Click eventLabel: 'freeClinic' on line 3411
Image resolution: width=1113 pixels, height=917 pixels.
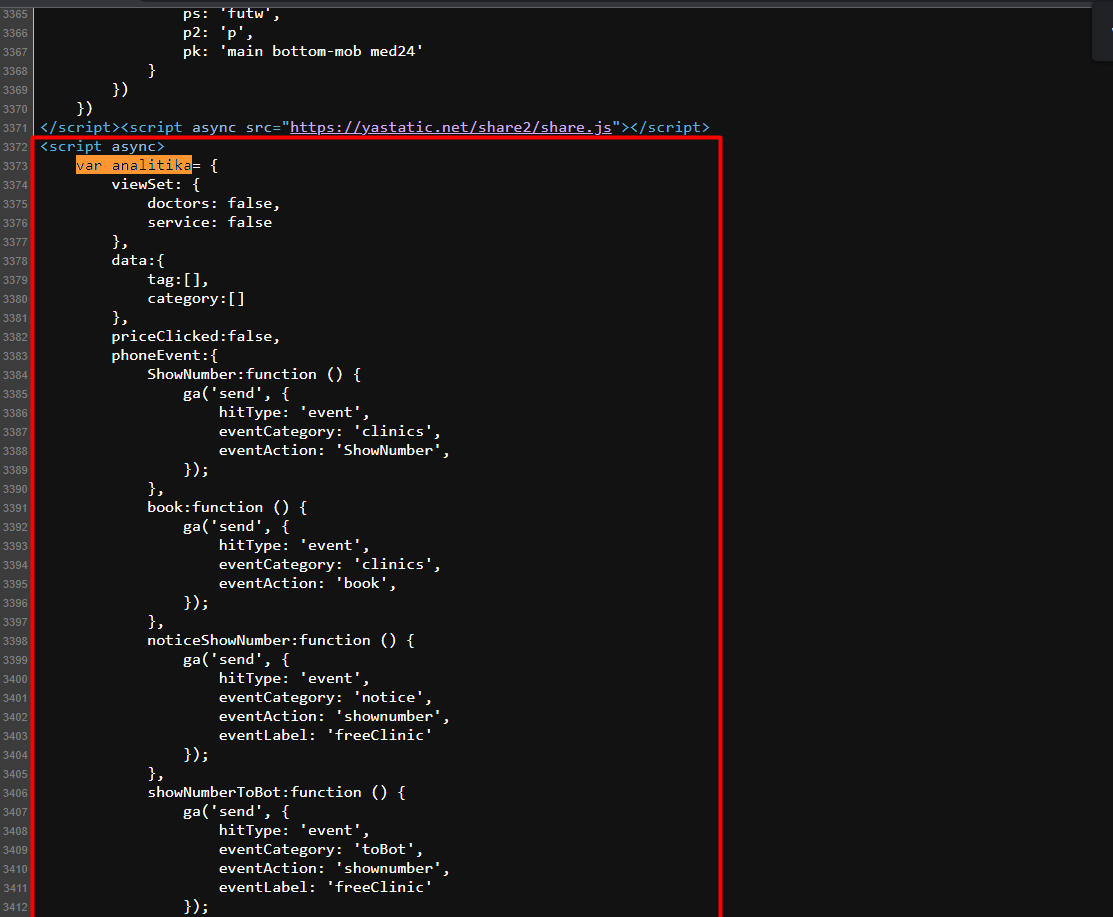point(325,887)
